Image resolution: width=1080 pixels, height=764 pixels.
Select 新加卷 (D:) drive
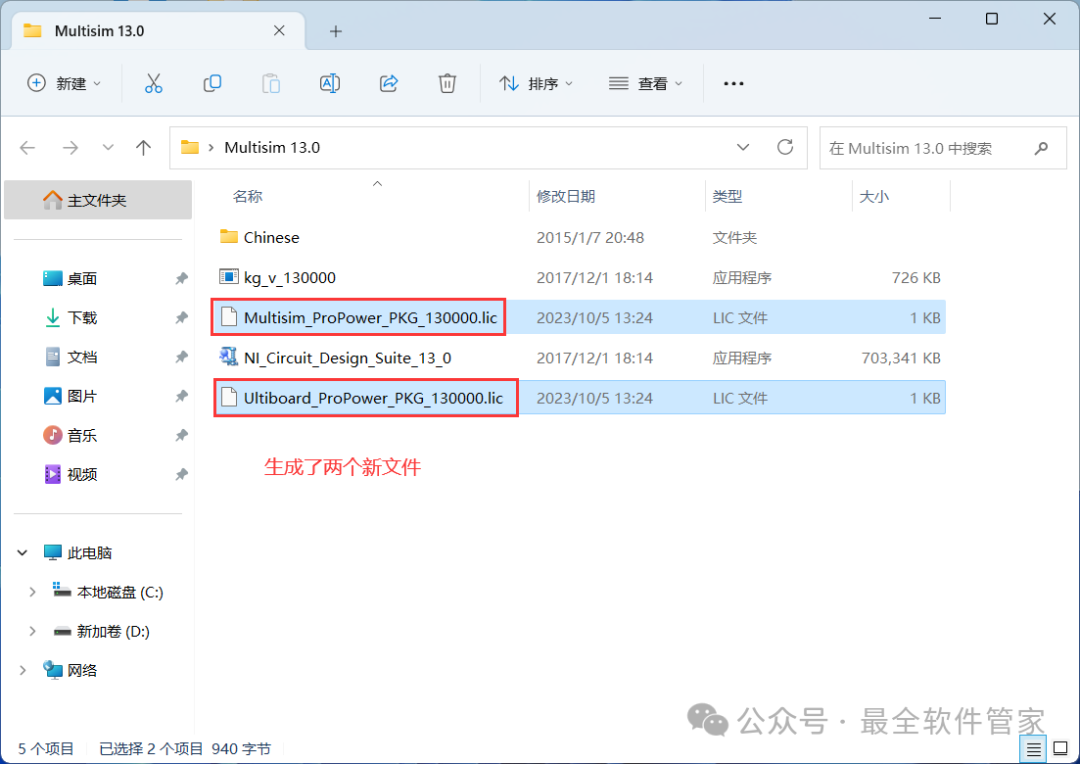coord(101,632)
